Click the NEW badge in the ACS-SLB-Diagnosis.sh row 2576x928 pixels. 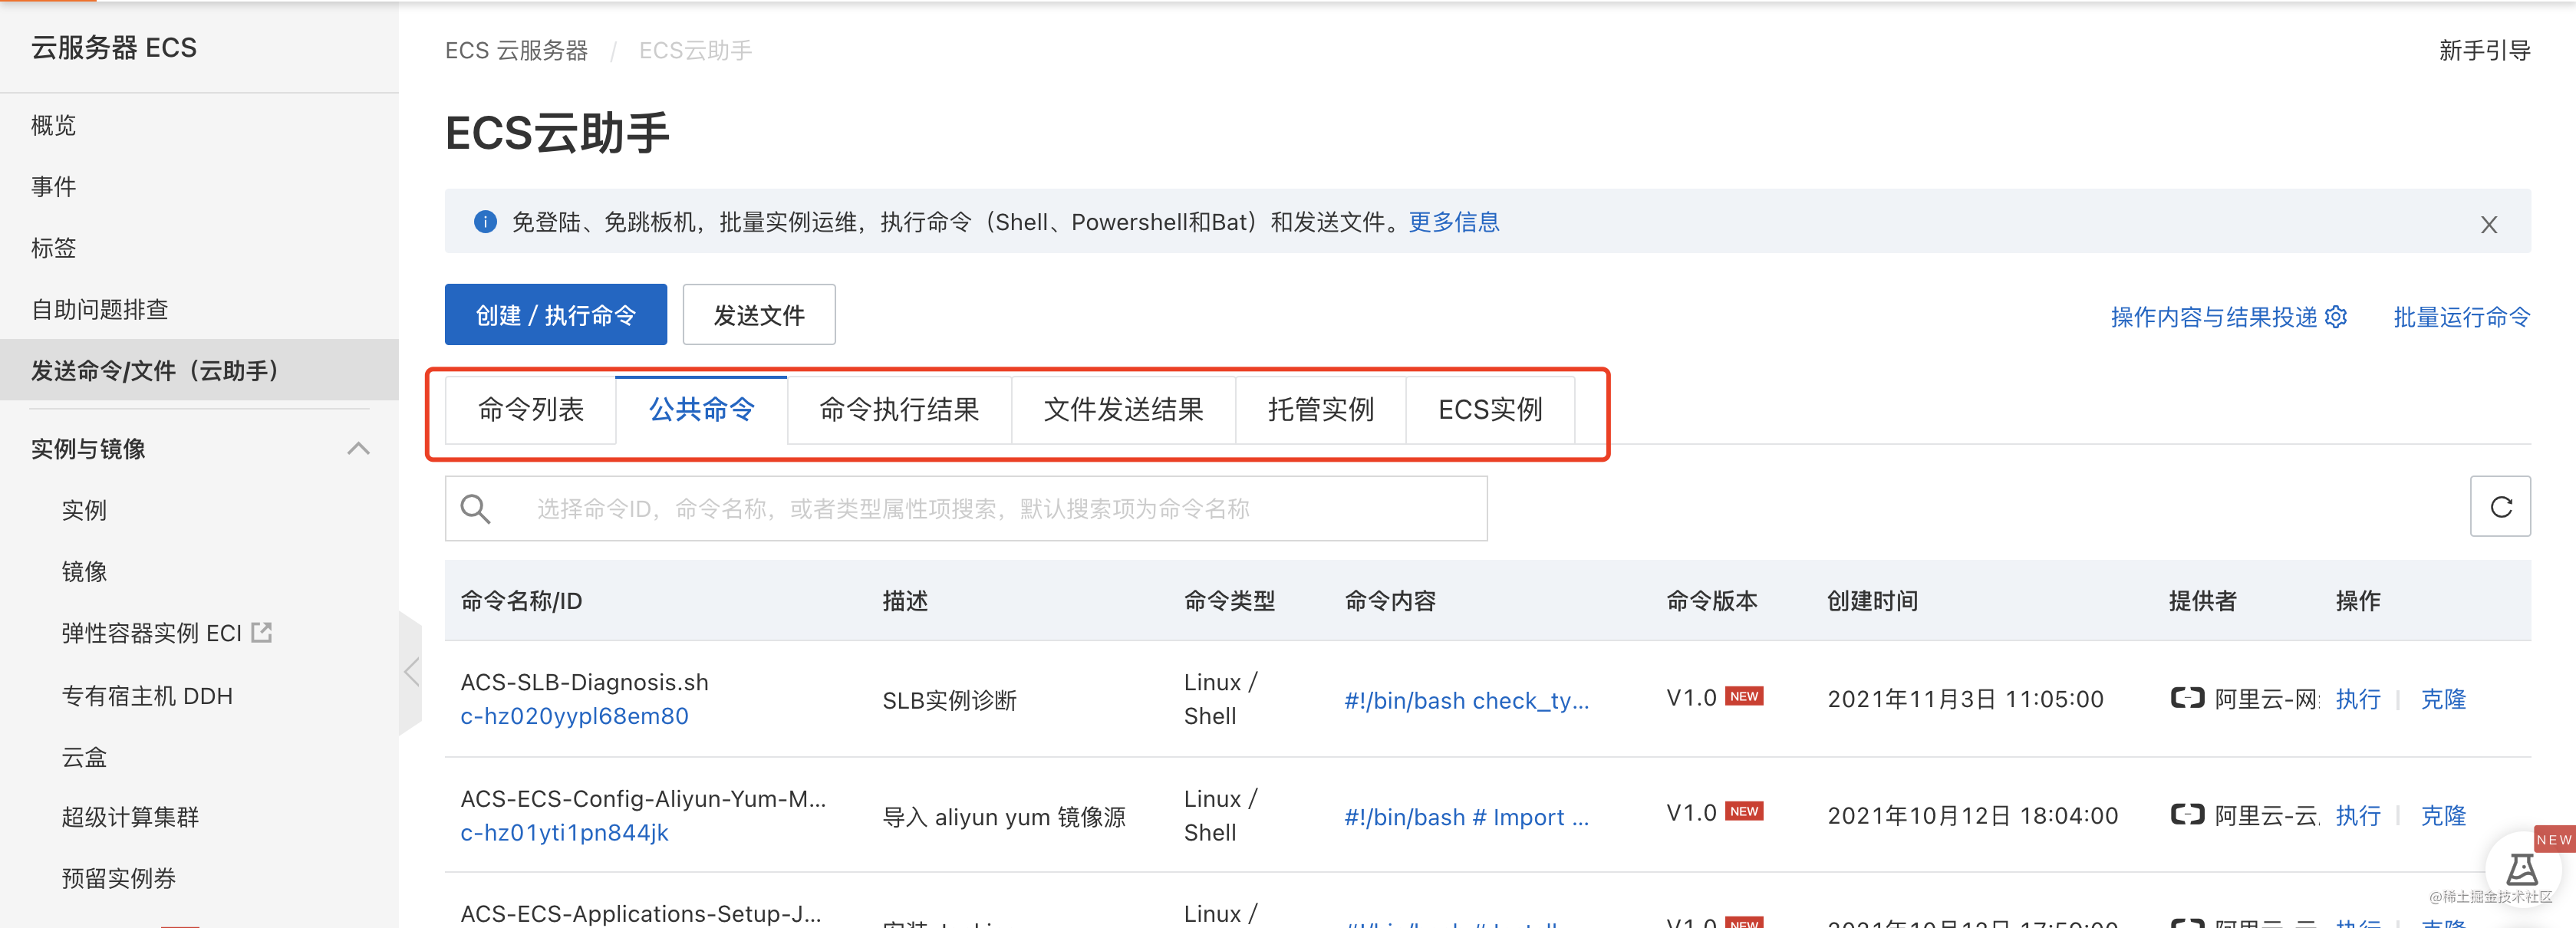(x=1744, y=696)
